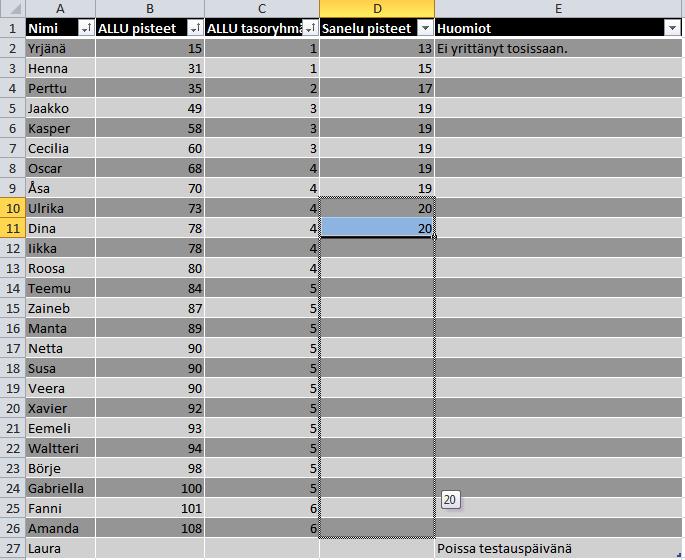
Task: Click the cell containing Oscar
Action: 60,168
